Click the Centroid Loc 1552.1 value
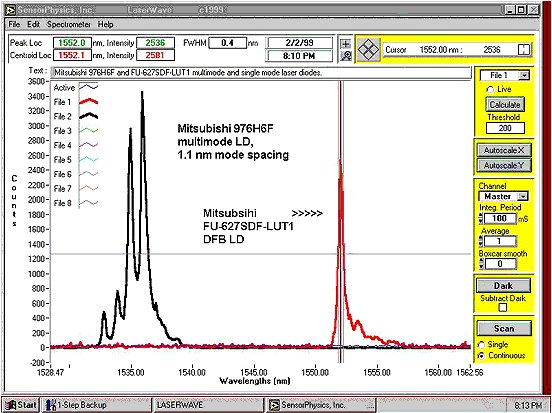 (x=72, y=55)
